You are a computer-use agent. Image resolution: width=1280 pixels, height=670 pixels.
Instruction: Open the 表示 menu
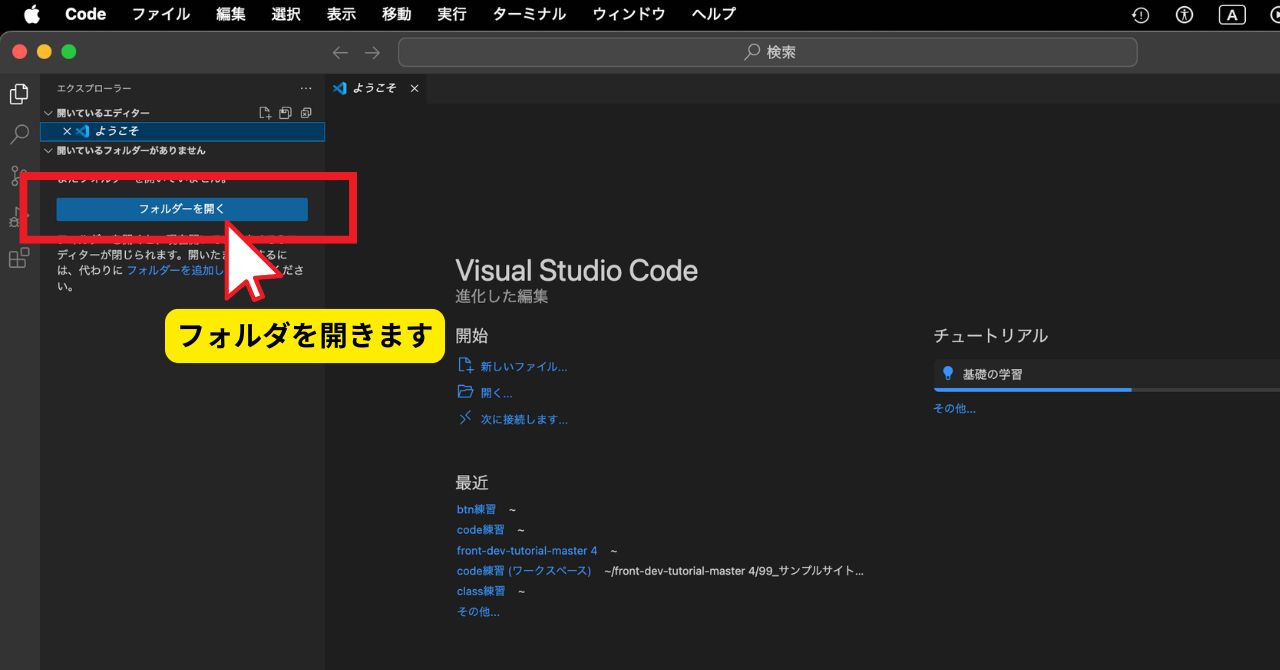coord(341,14)
